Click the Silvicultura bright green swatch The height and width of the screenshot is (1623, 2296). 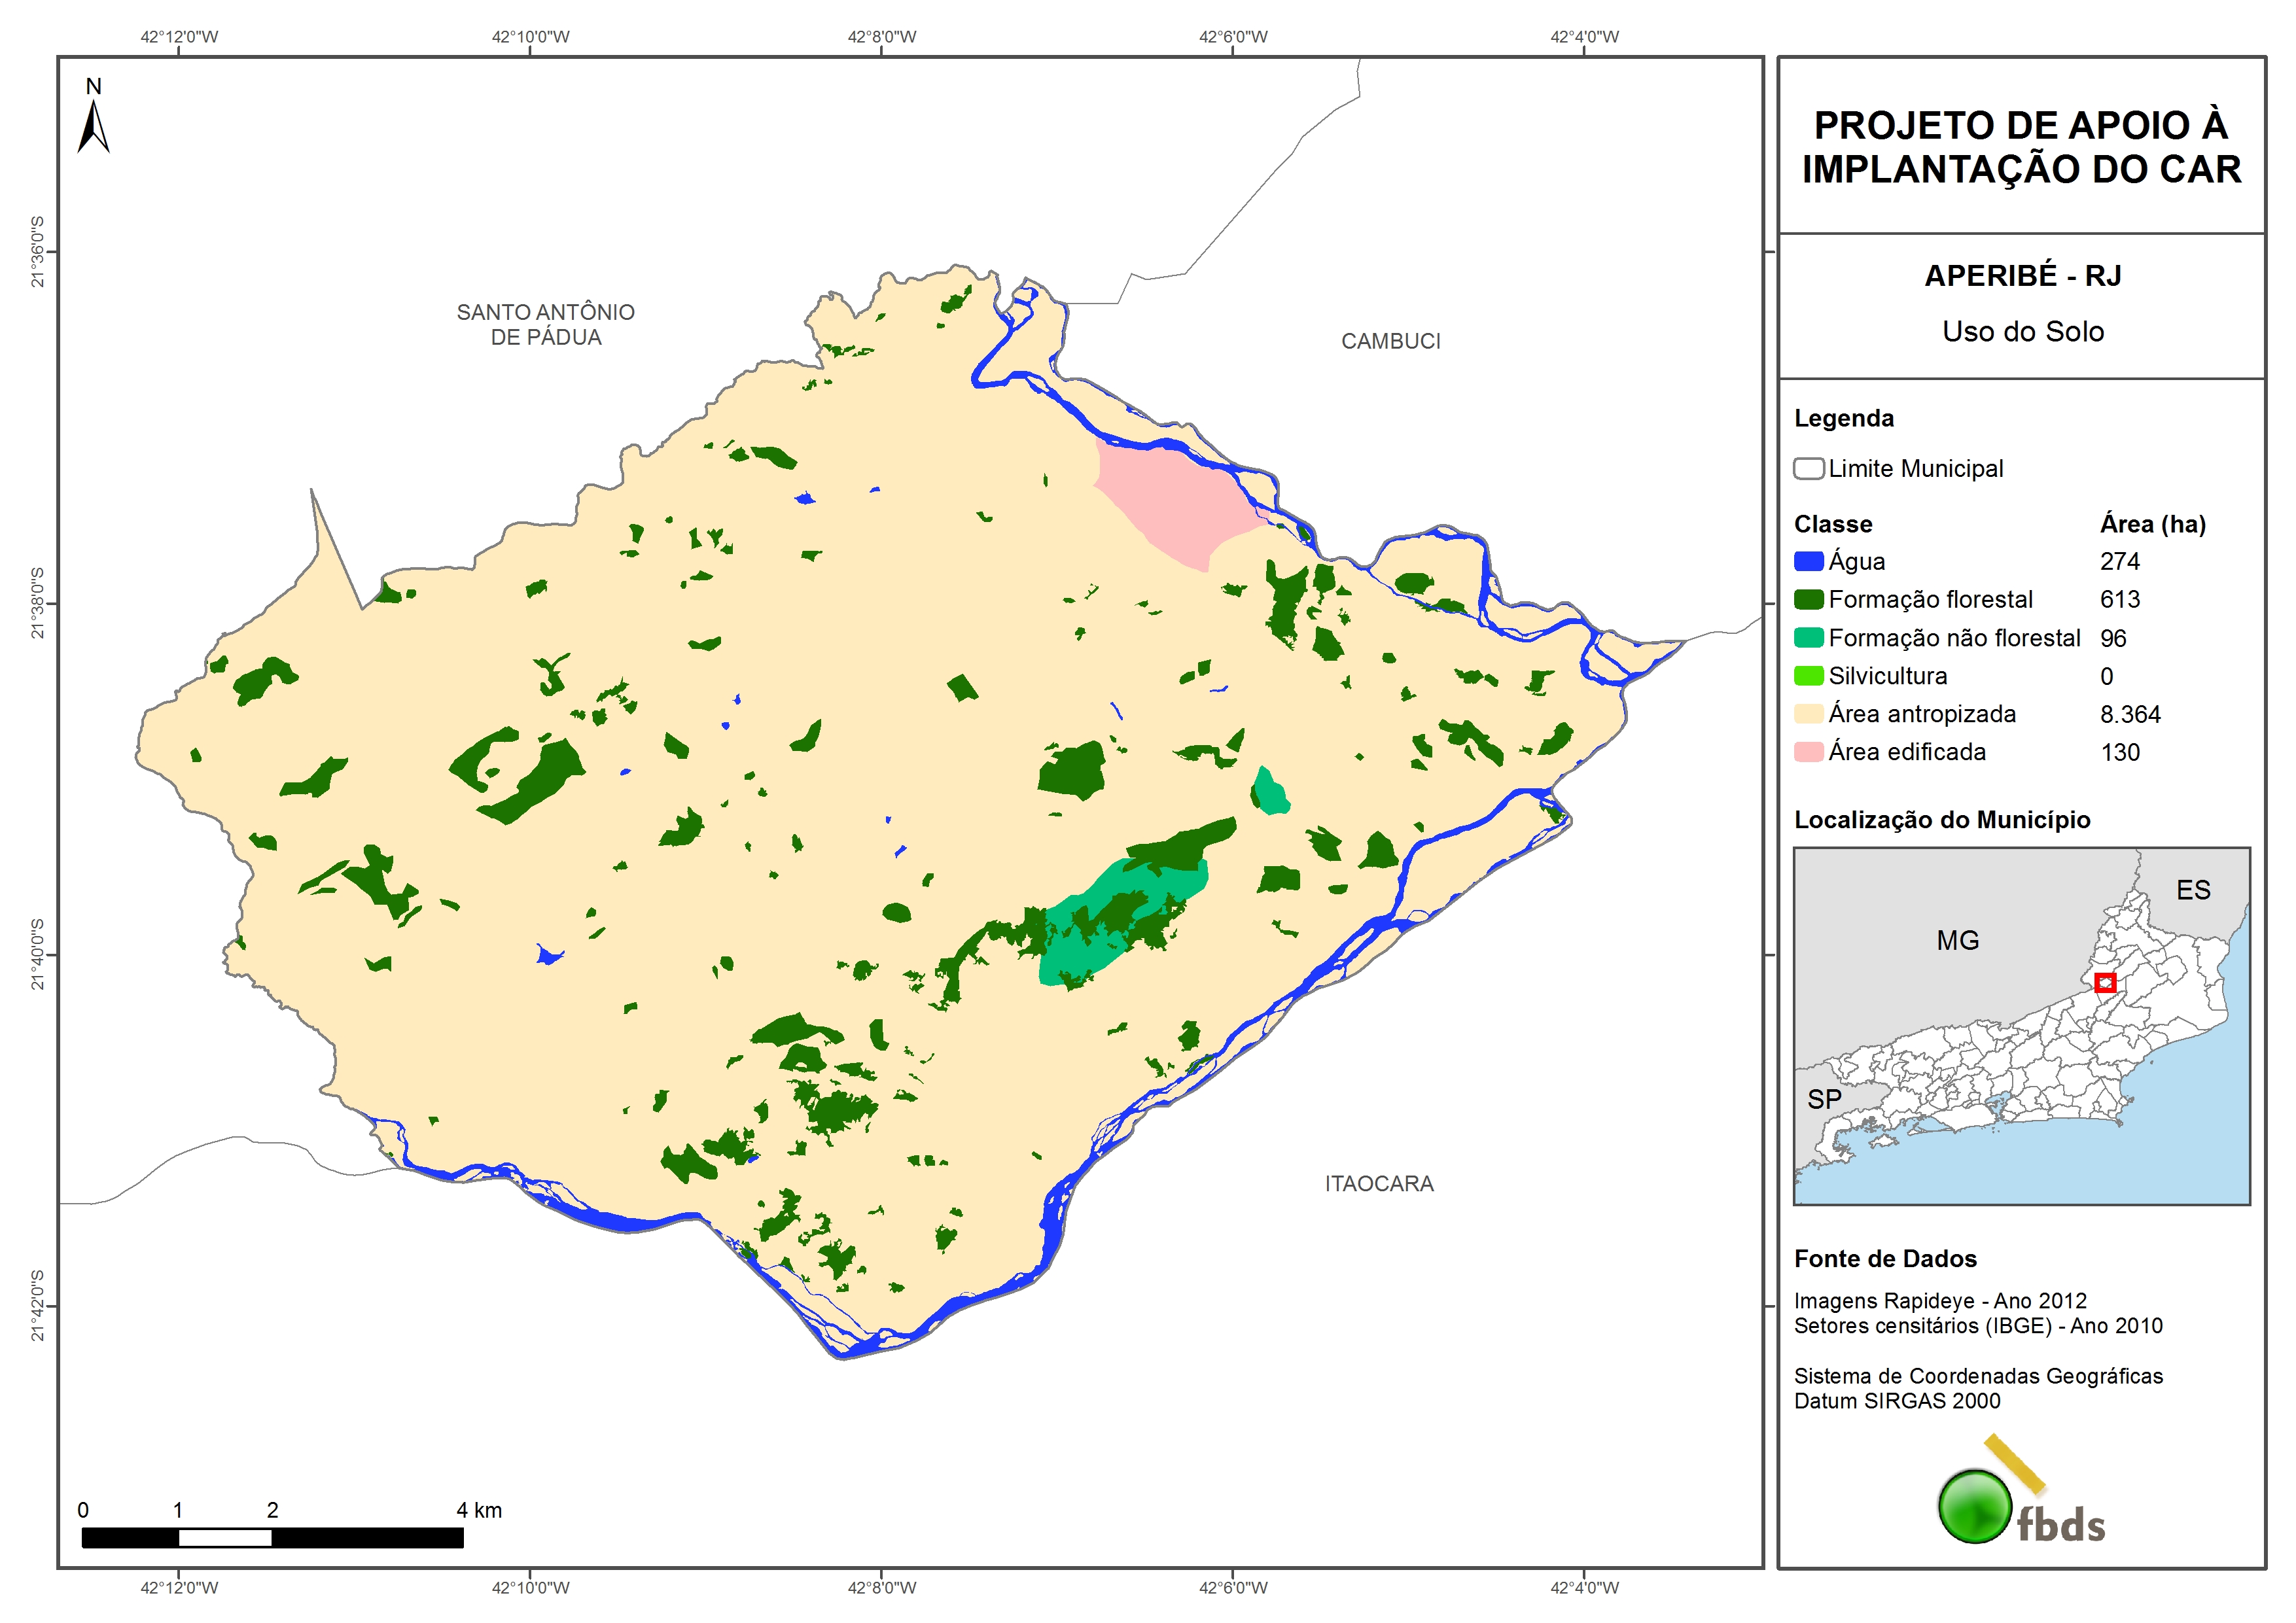[1808, 676]
